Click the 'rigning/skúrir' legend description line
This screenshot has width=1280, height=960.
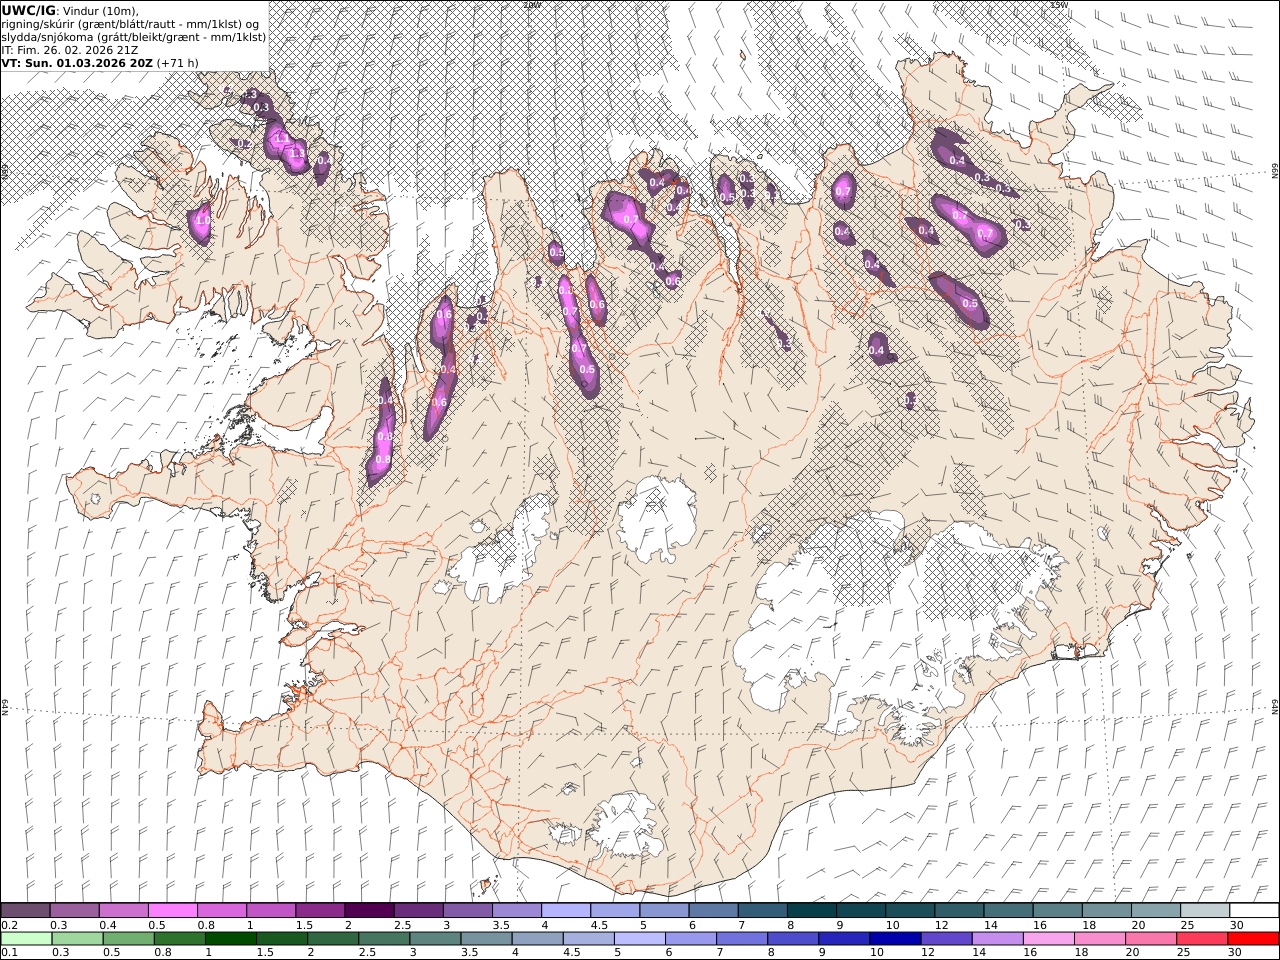pos(131,23)
